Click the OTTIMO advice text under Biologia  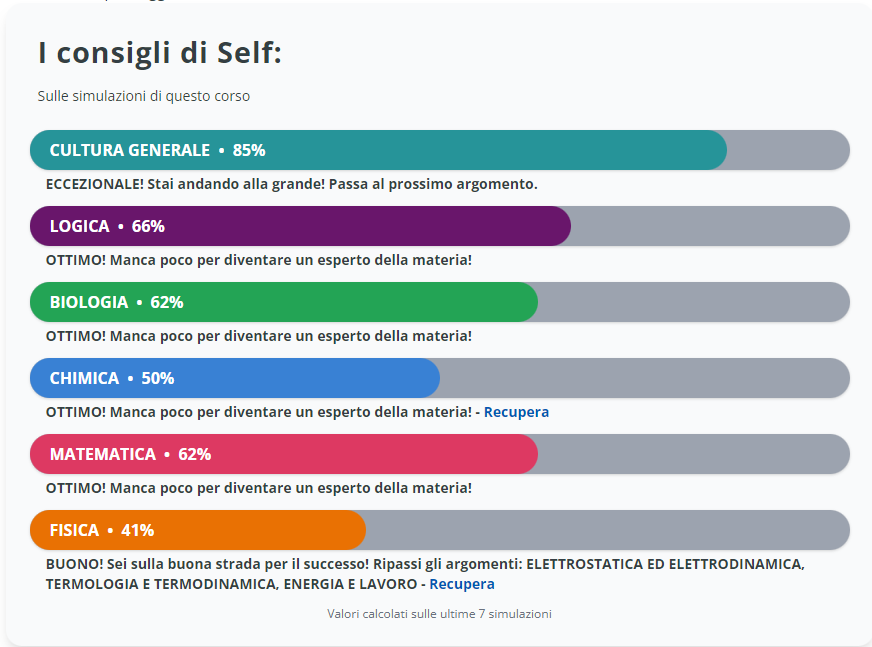[x=258, y=336]
